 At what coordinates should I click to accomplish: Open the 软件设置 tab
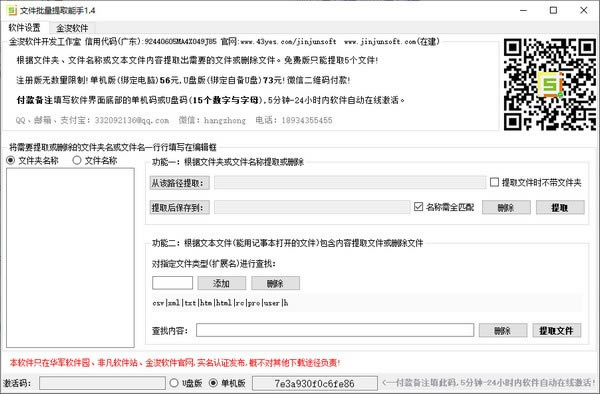coord(24,28)
